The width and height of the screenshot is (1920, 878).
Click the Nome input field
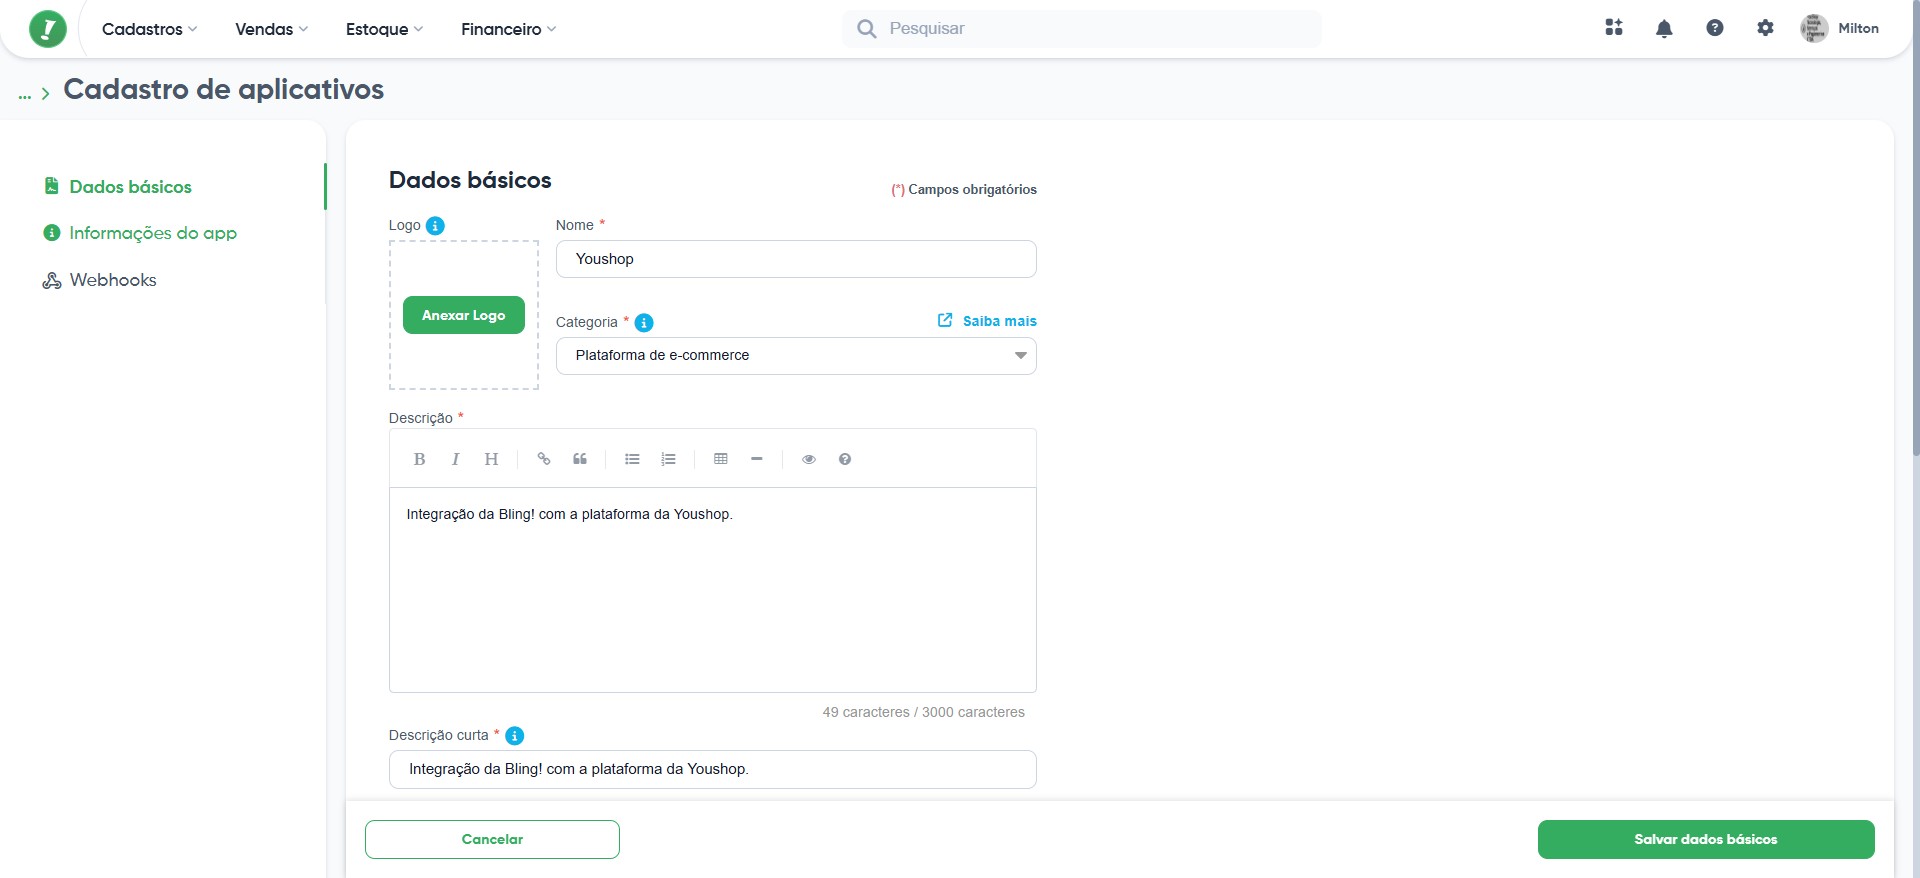[x=796, y=259]
